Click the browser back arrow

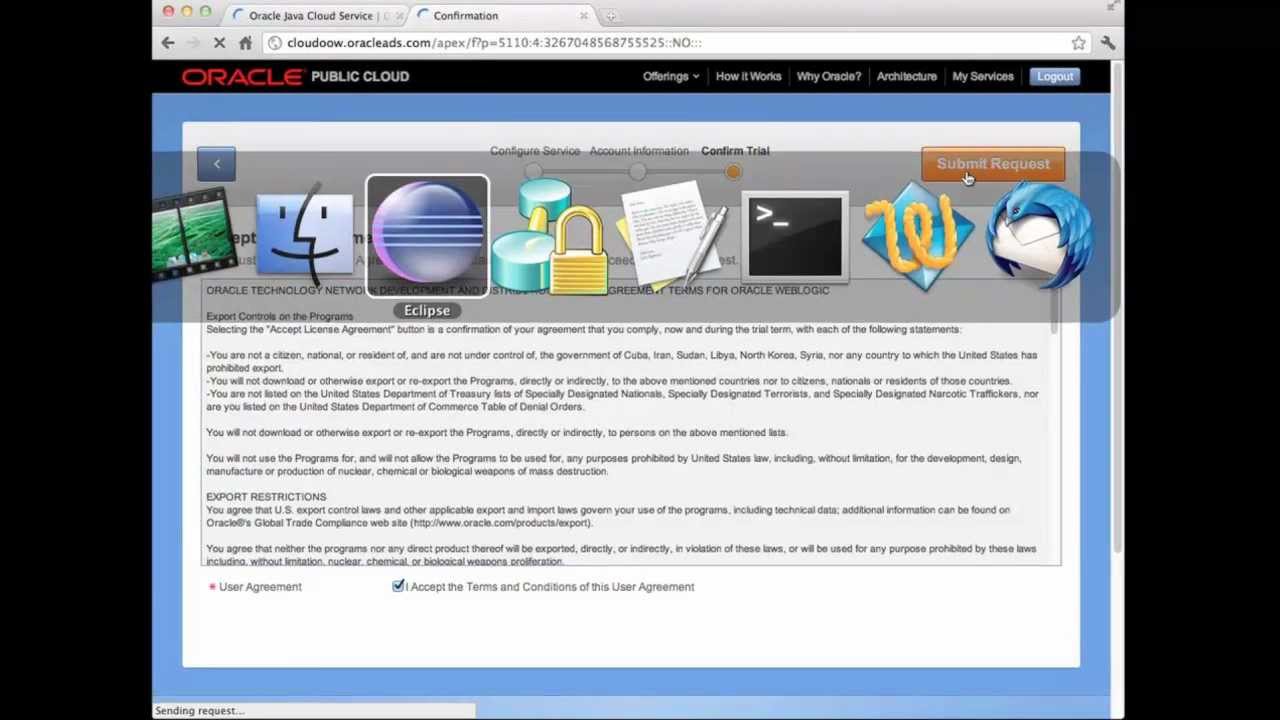pos(168,43)
